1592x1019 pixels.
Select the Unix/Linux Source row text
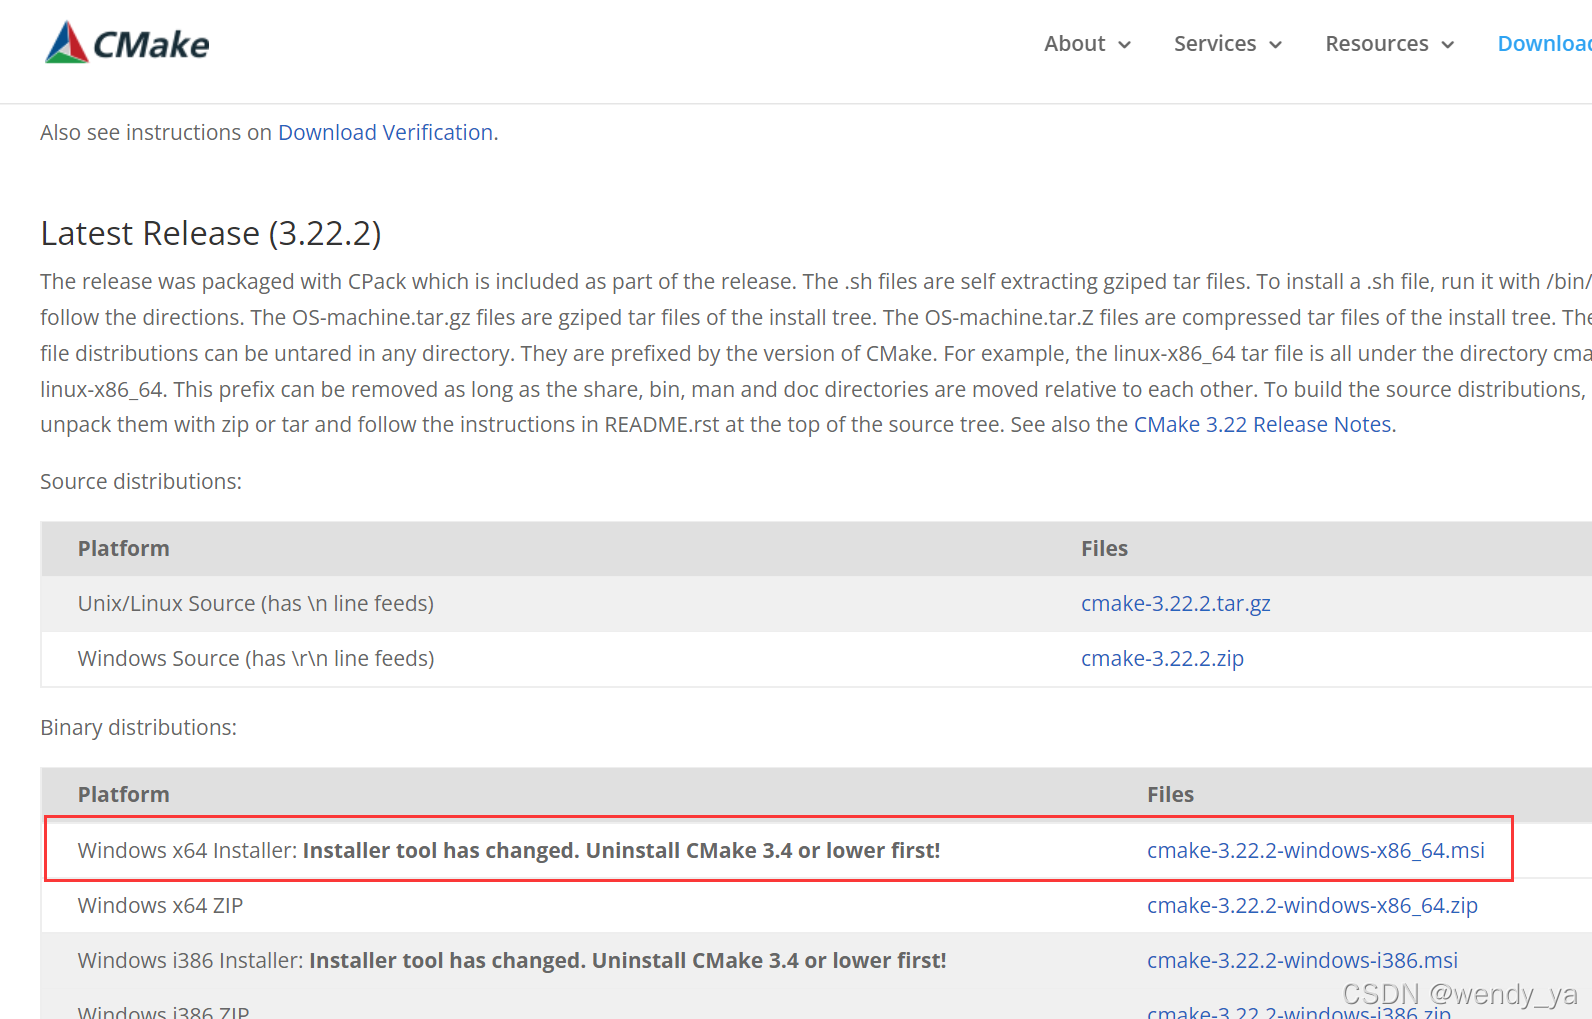point(256,603)
